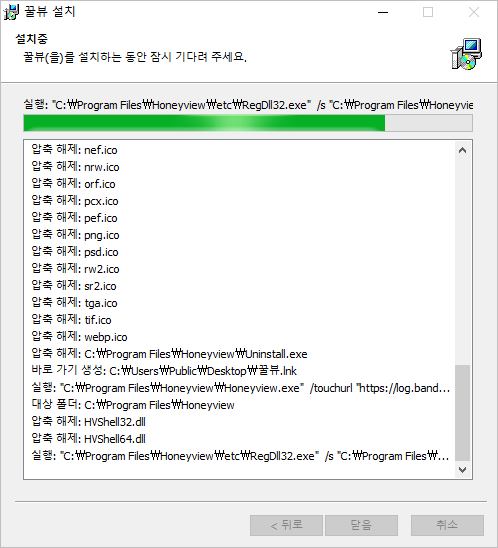The image size is (498, 548).
Task: Select the Honeyview.exe /touchurl log line
Action: click(240, 388)
